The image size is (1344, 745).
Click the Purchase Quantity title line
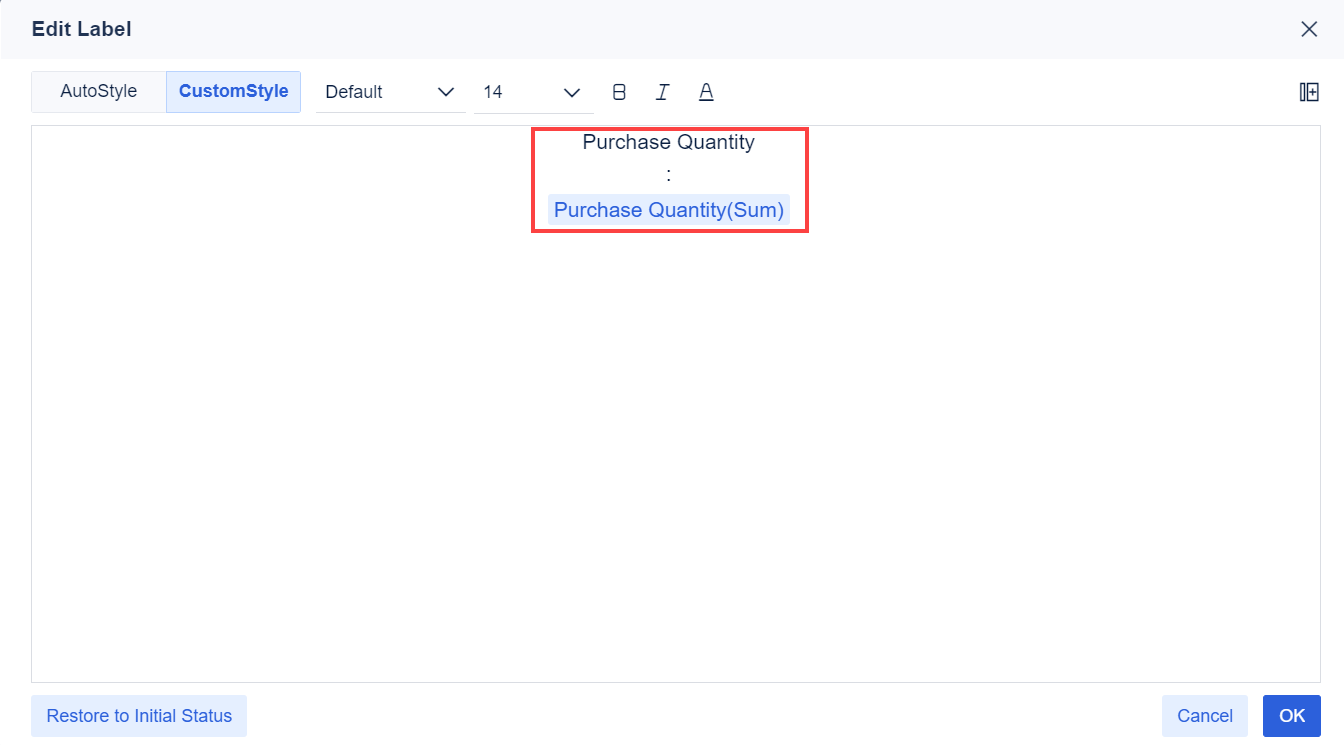click(669, 142)
